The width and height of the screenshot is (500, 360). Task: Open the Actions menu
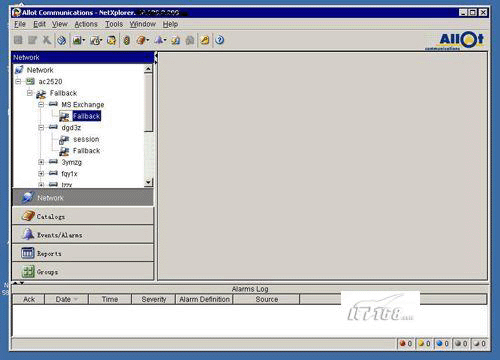pyautogui.click(x=86, y=24)
